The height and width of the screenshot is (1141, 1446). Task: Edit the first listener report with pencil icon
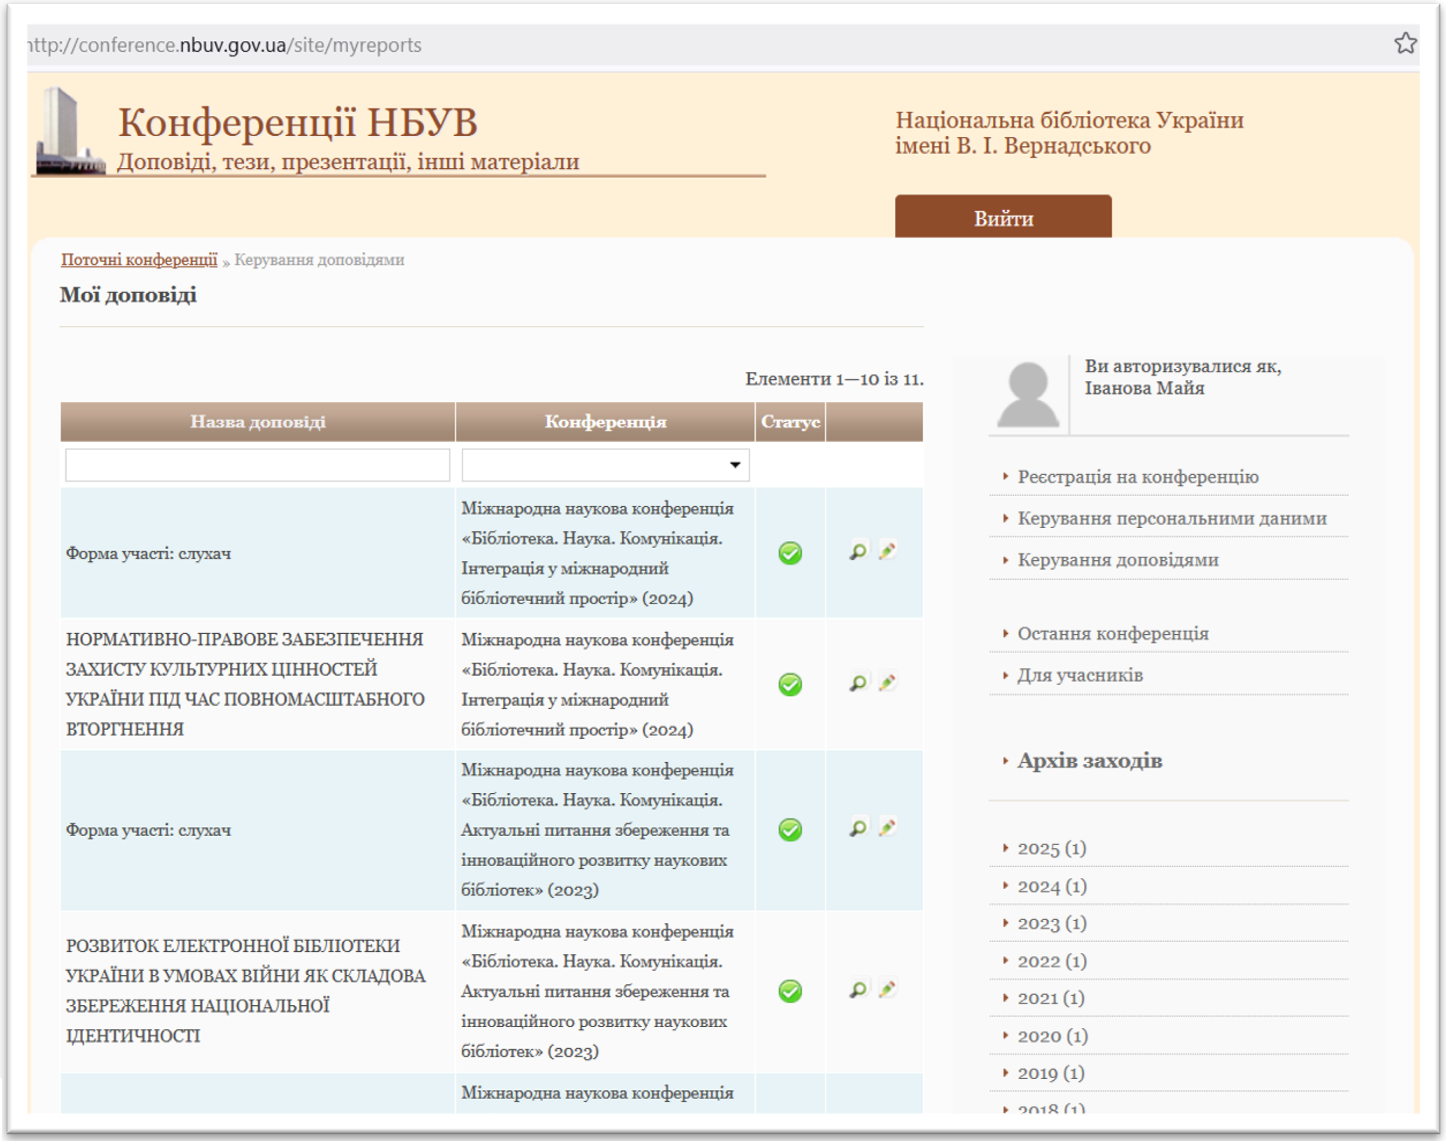click(887, 551)
